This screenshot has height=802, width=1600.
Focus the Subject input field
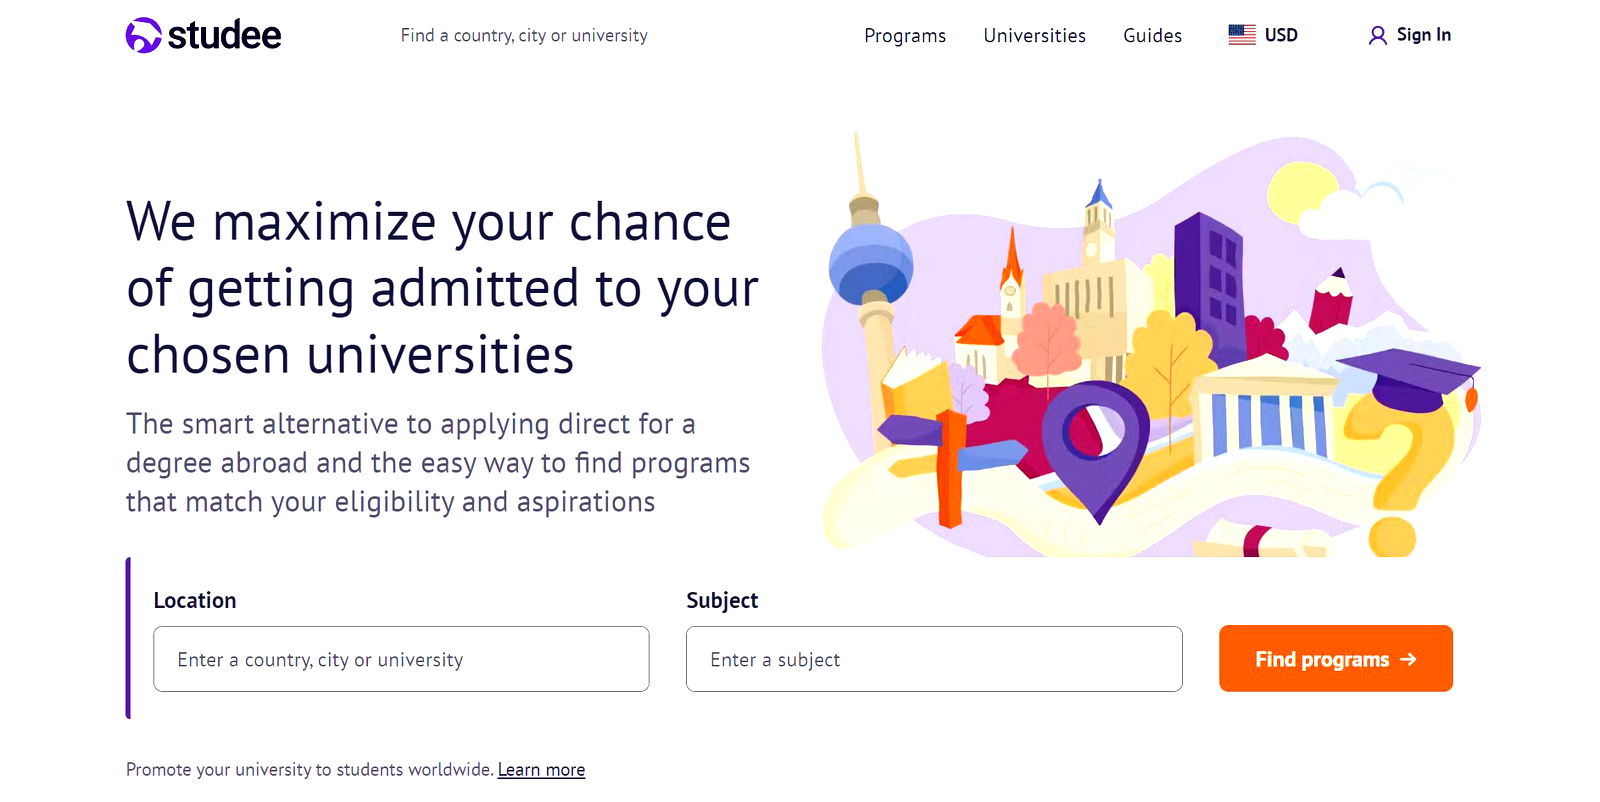point(934,659)
